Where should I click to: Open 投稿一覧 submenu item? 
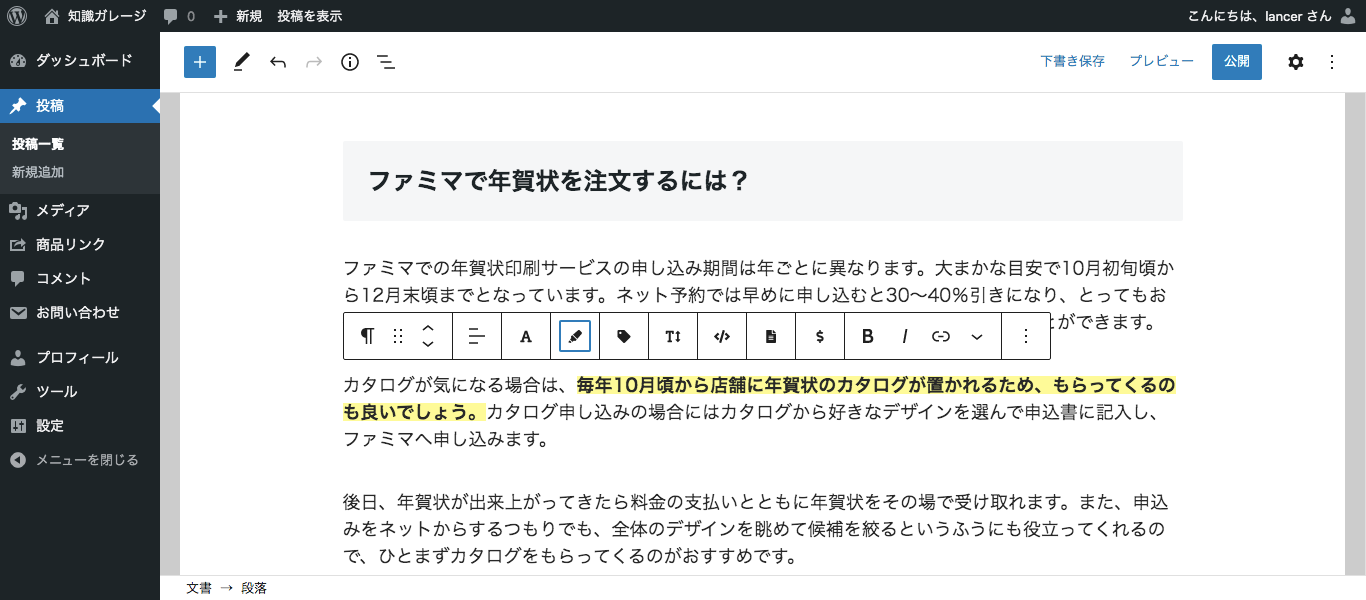point(38,144)
